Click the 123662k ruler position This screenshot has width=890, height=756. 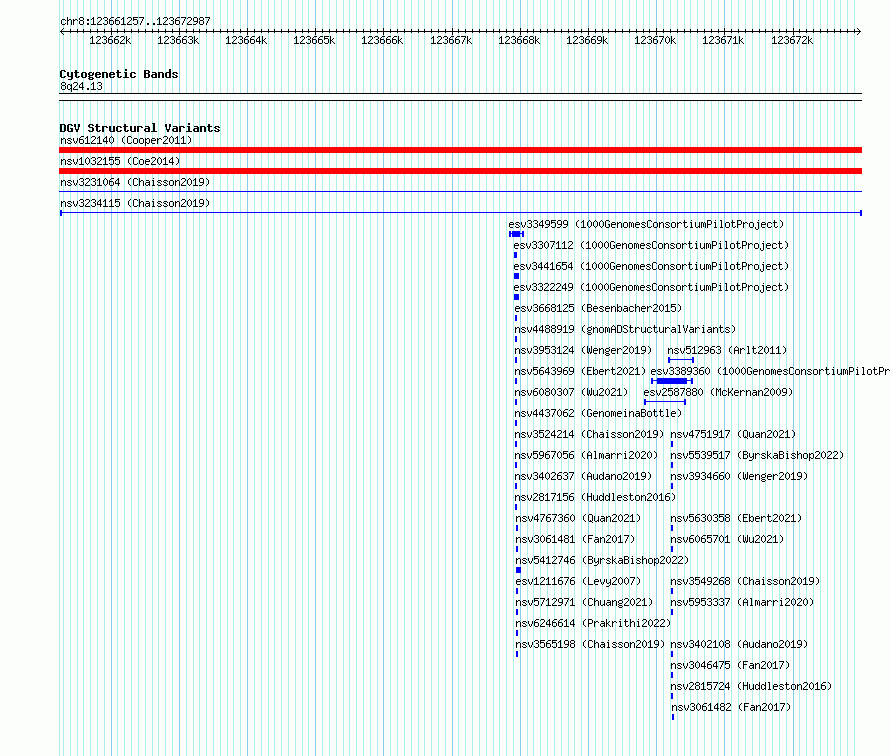pos(110,40)
